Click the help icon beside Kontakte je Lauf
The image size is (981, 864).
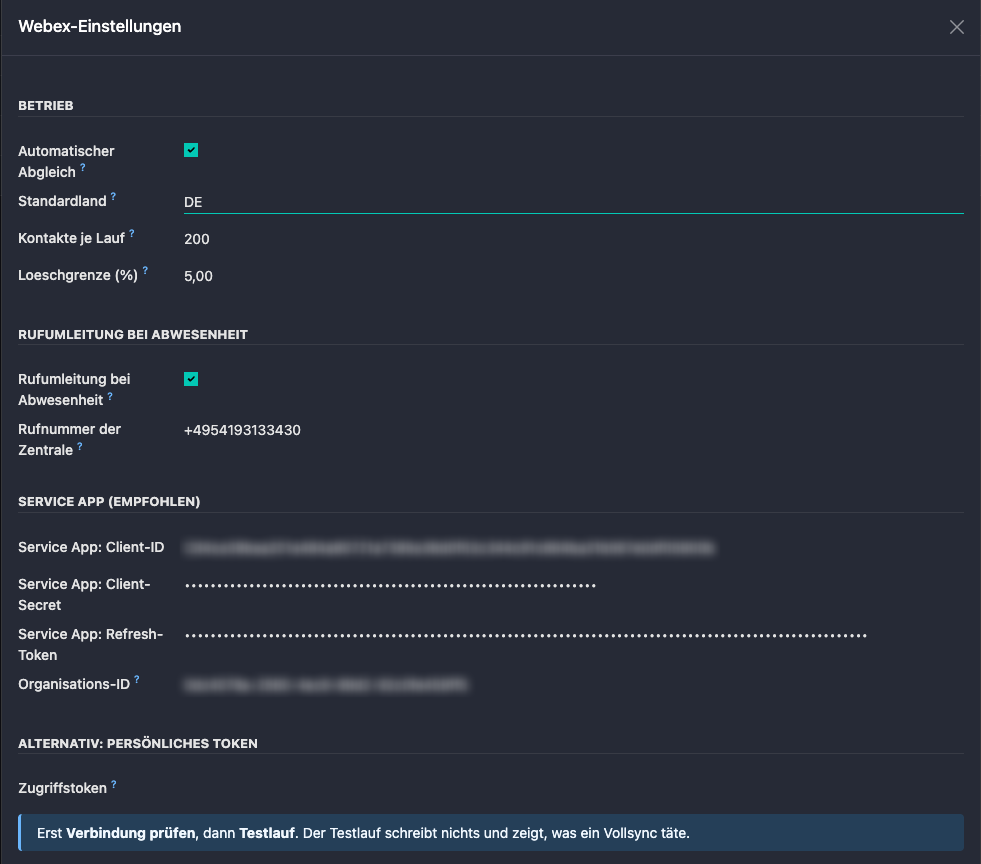coord(131,233)
